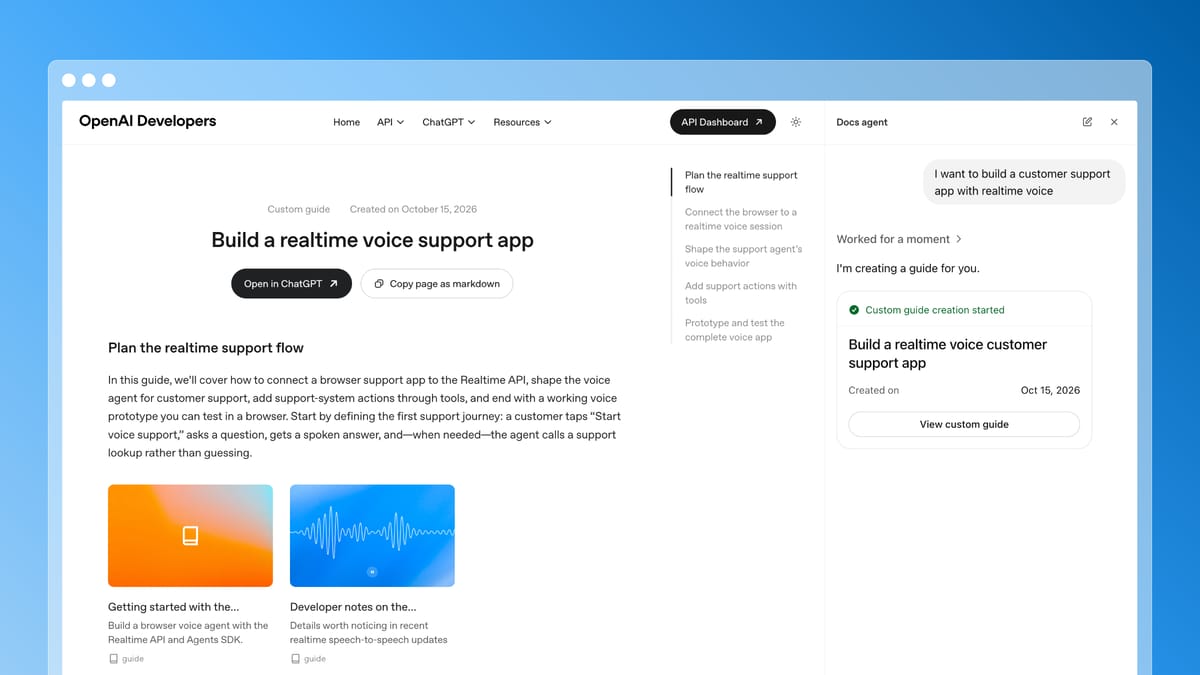Viewport: 1200px width, 675px height.
Task: Open the Resources dropdown menu
Action: tap(523, 122)
